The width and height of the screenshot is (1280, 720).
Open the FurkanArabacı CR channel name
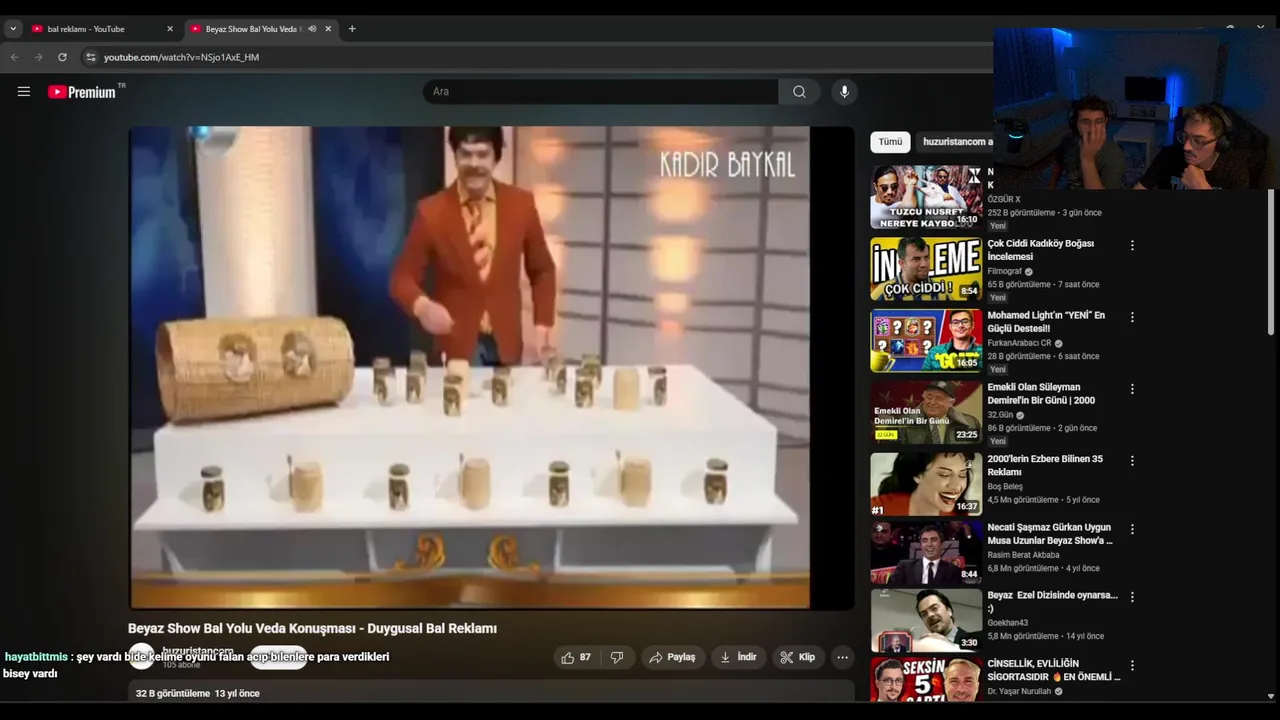pos(1019,344)
